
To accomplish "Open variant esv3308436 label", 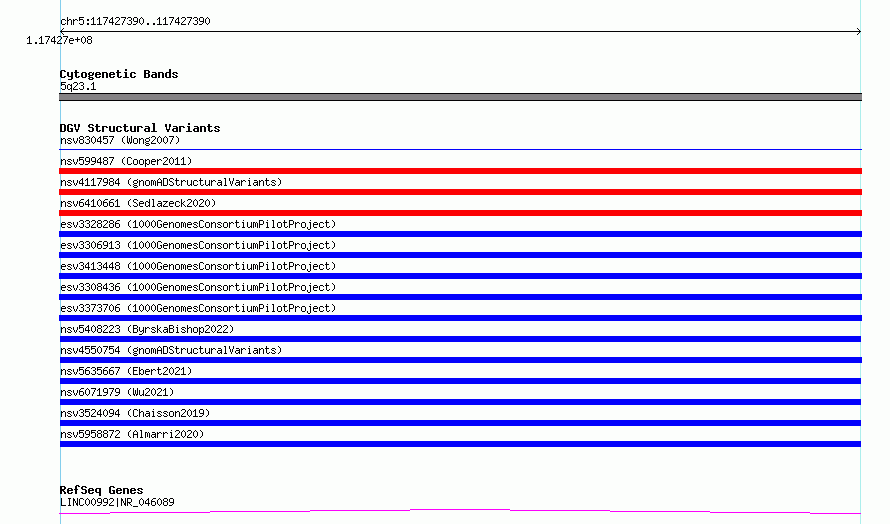I will (x=198, y=287).
